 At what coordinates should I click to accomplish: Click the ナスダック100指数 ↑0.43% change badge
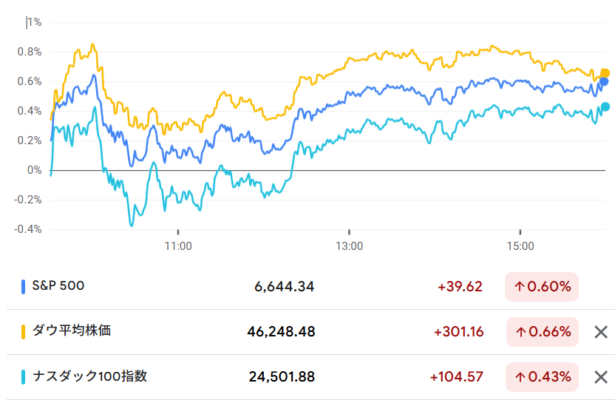[543, 377]
